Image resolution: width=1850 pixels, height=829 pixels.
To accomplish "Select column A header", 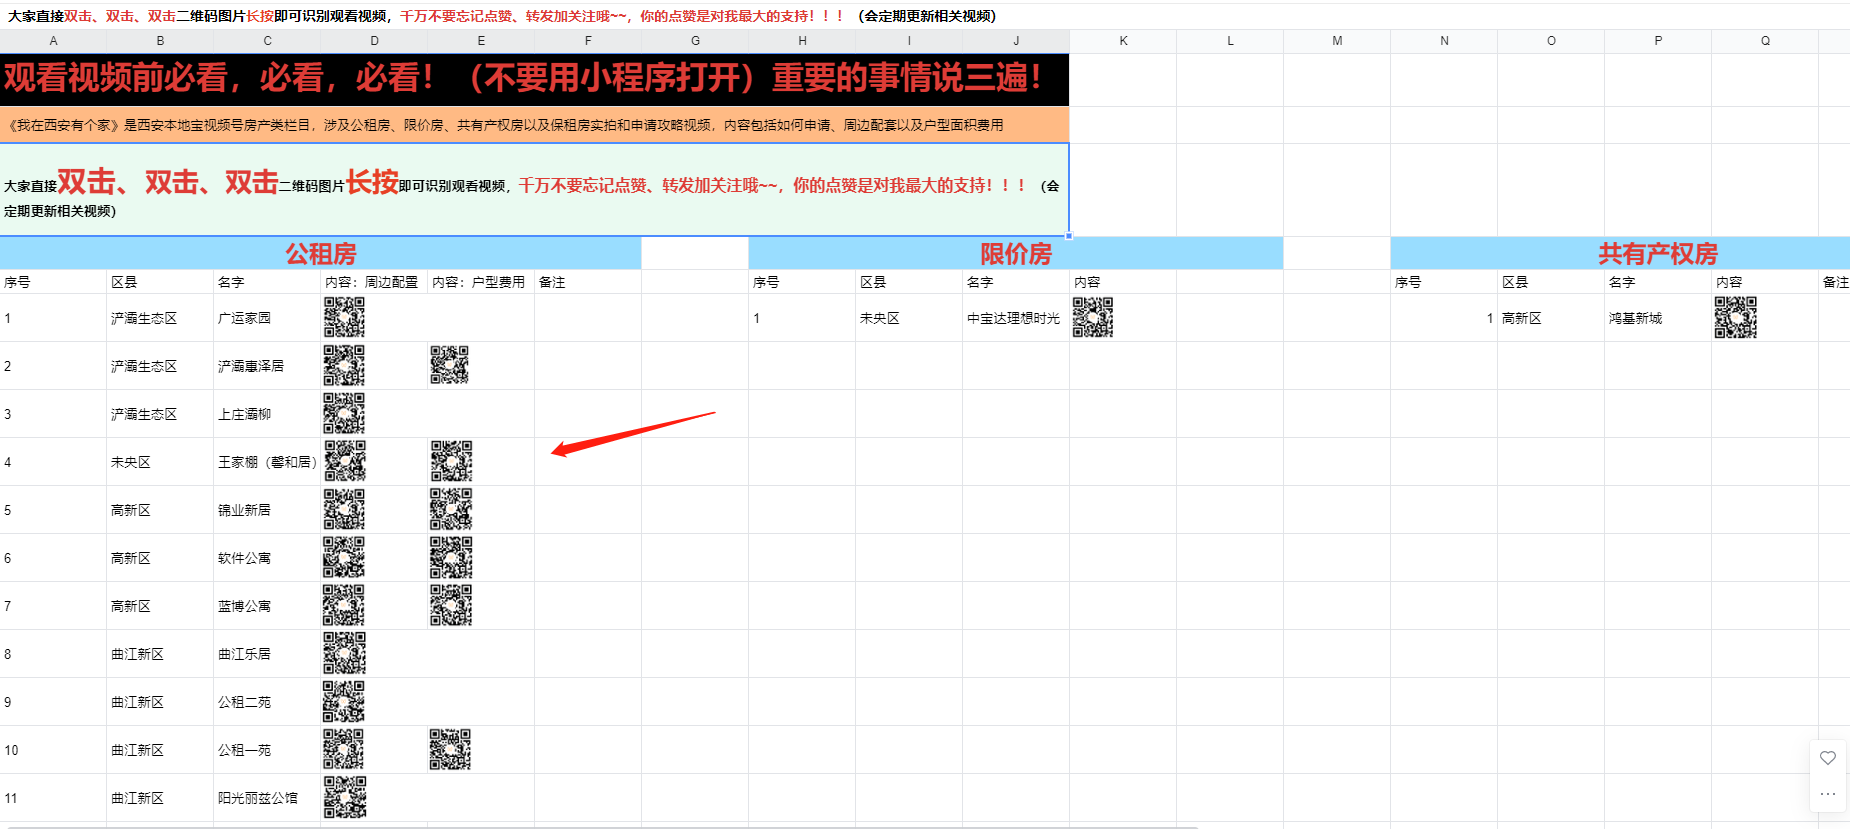I will (53, 41).
